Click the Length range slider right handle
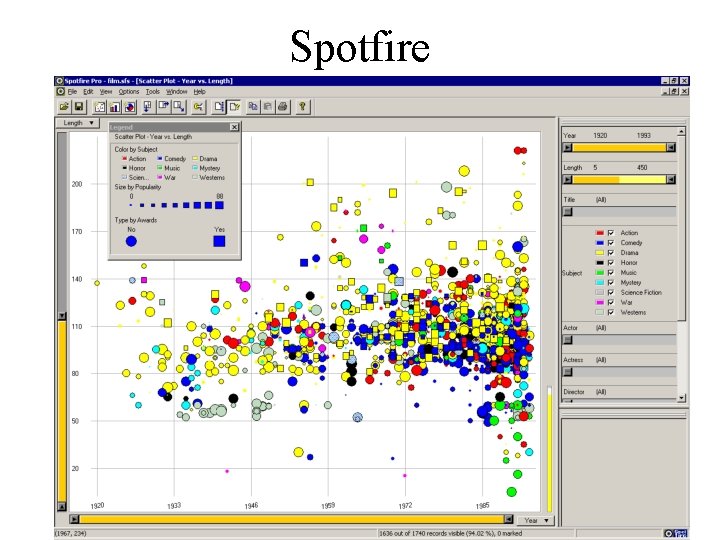This screenshot has height=540, width=720. [671, 179]
